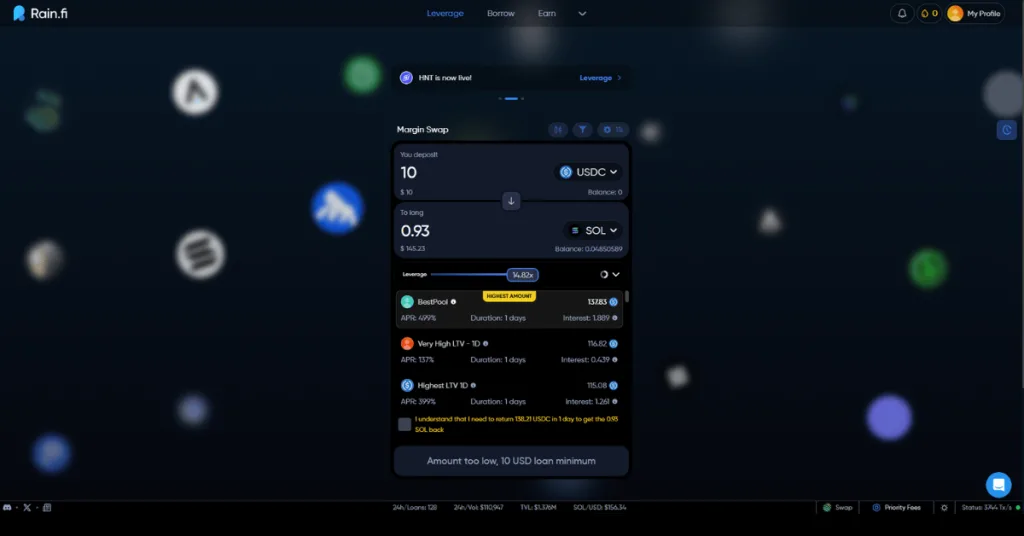Click the banner carousel active dot
The image size is (1024, 536).
click(x=511, y=99)
